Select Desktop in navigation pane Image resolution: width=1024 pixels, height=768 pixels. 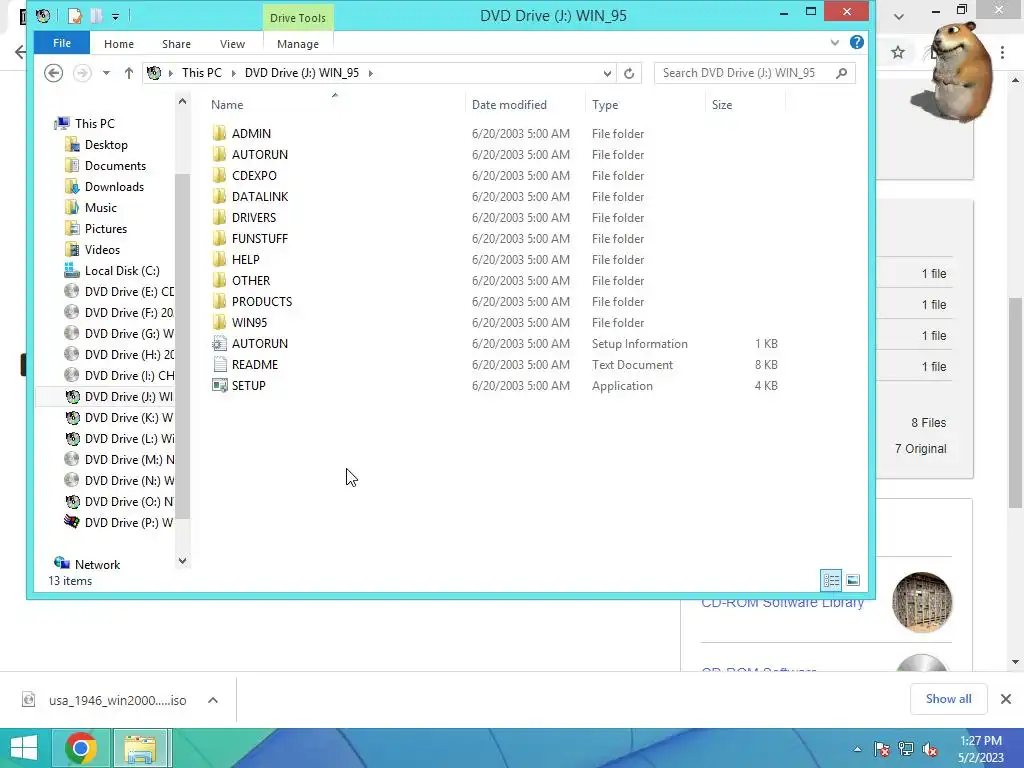[106, 144]
